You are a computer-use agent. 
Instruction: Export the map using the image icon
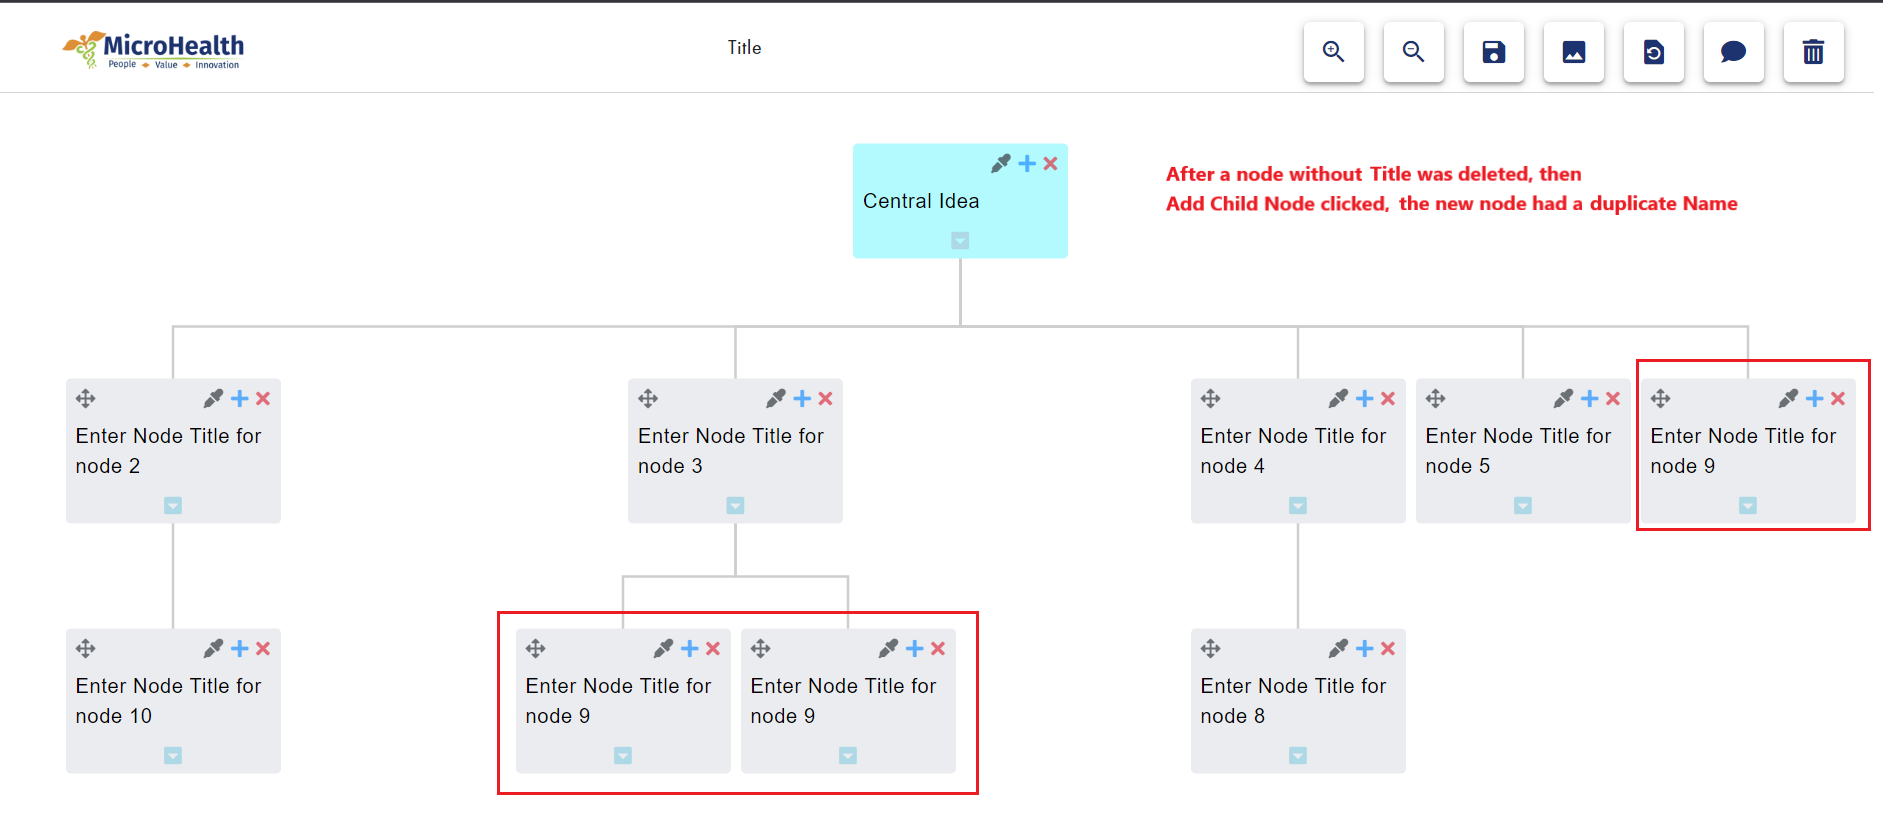pos(1573,52)
